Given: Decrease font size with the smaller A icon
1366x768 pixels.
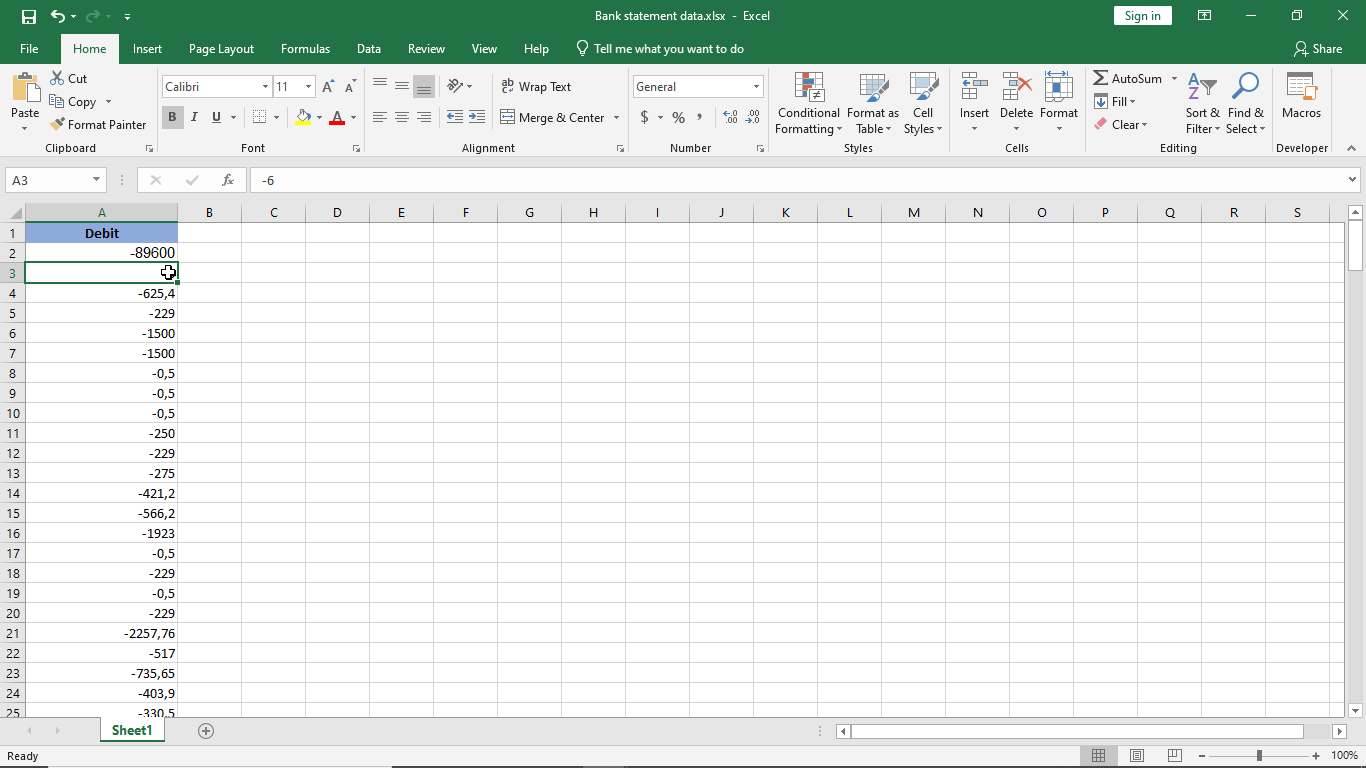Looking at the screenshot, I should [349, 87].
